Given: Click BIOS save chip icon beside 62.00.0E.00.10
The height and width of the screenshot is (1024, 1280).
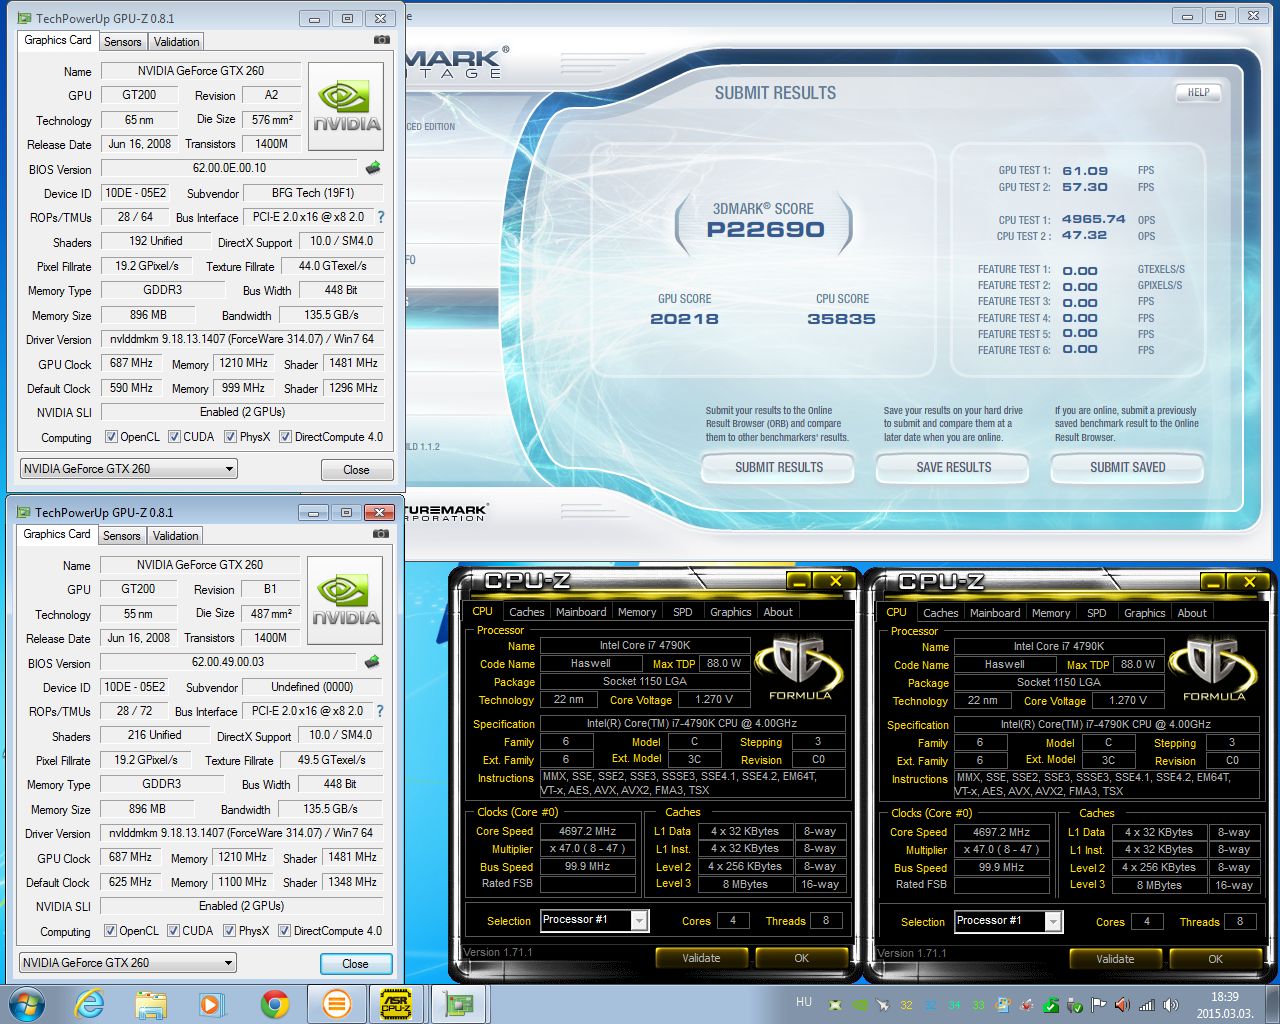Looking at the screenshot, I should pyautogui.click(x=373, y=168).
